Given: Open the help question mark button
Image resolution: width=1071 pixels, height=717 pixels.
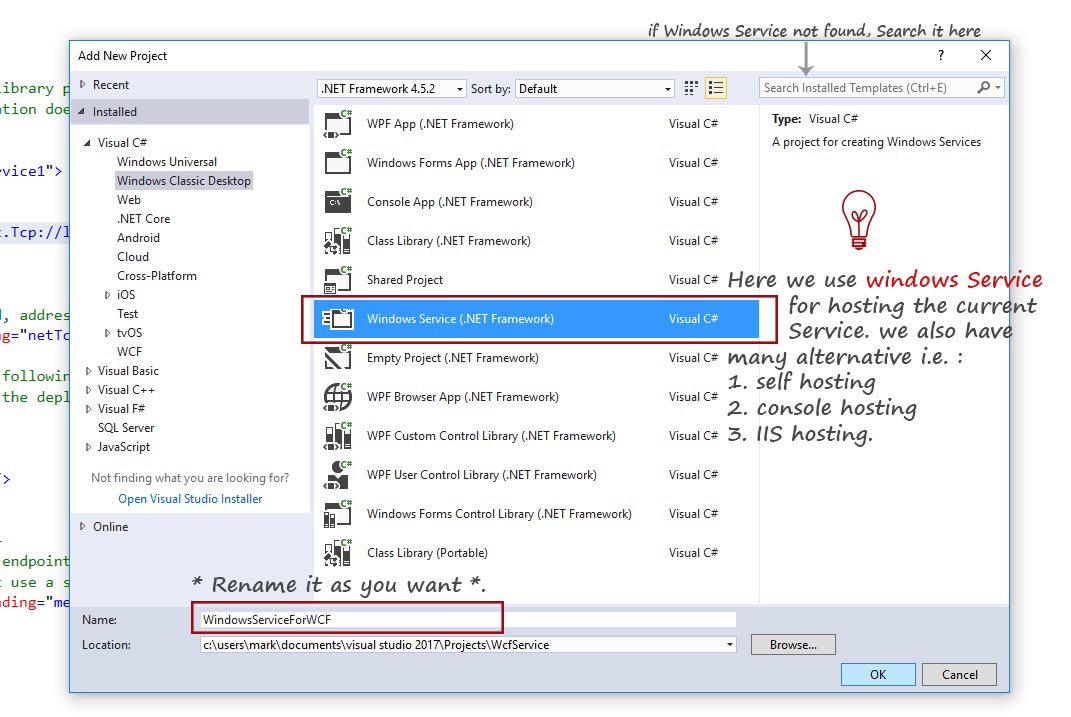Looking at the screenshot, I should pos(941,55).
